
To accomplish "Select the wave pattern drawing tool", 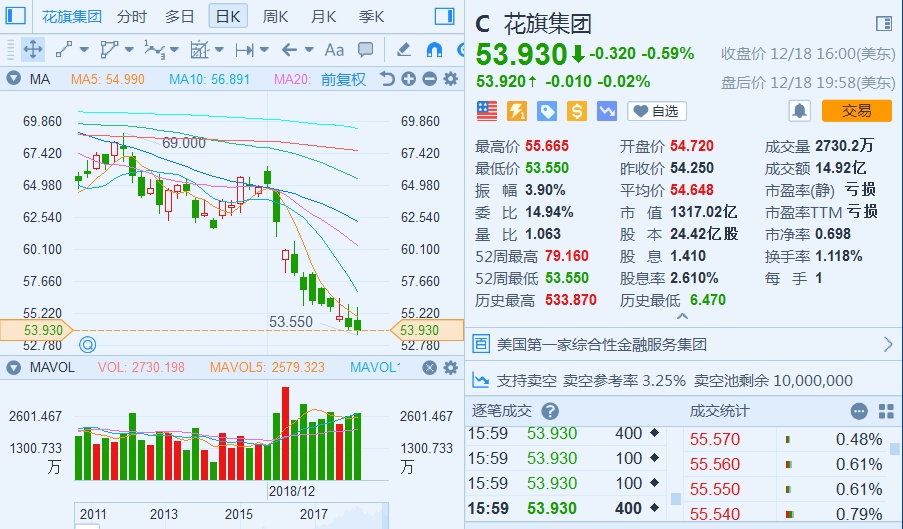I will pyautogui.click(x=154, y=50).
